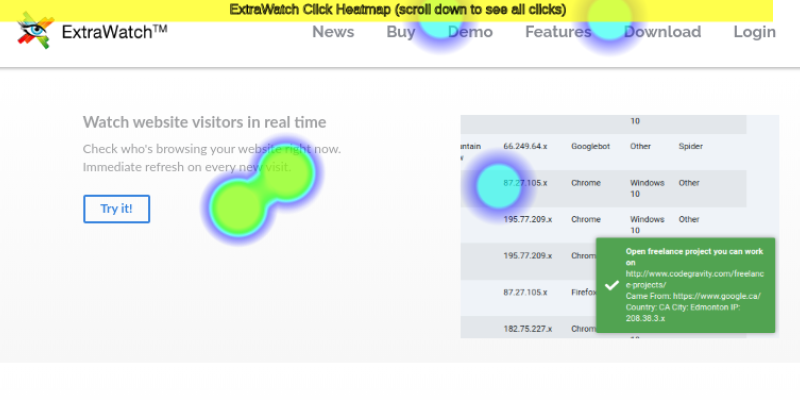800x400 pixels.
Task: Open the News menu item
Action: [333, 32]
